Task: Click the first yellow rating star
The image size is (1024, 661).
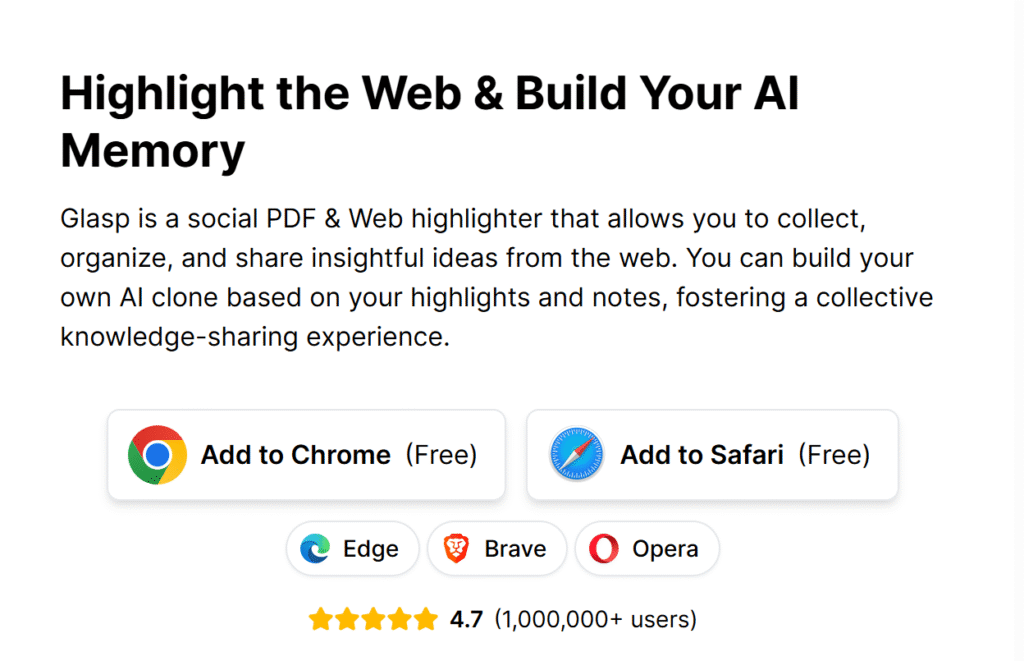Action: 320,619
